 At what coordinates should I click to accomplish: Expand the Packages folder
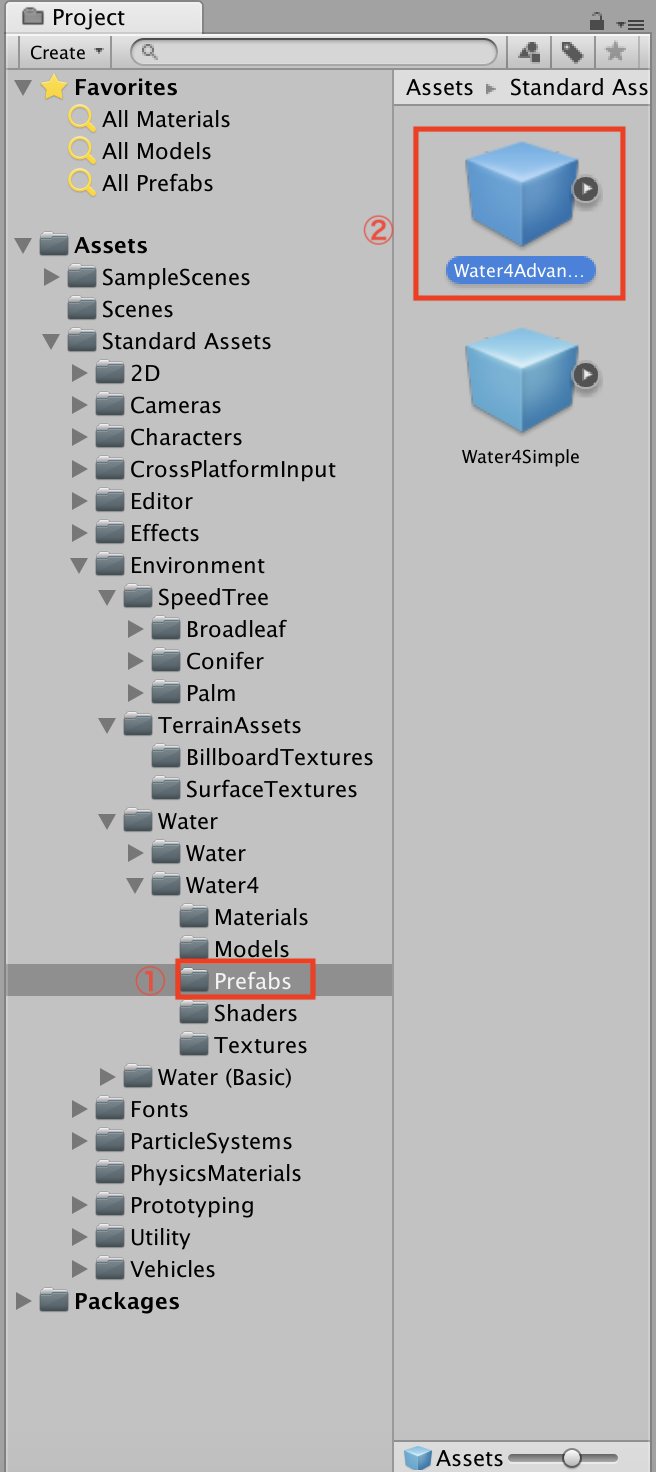[24, 1301]
